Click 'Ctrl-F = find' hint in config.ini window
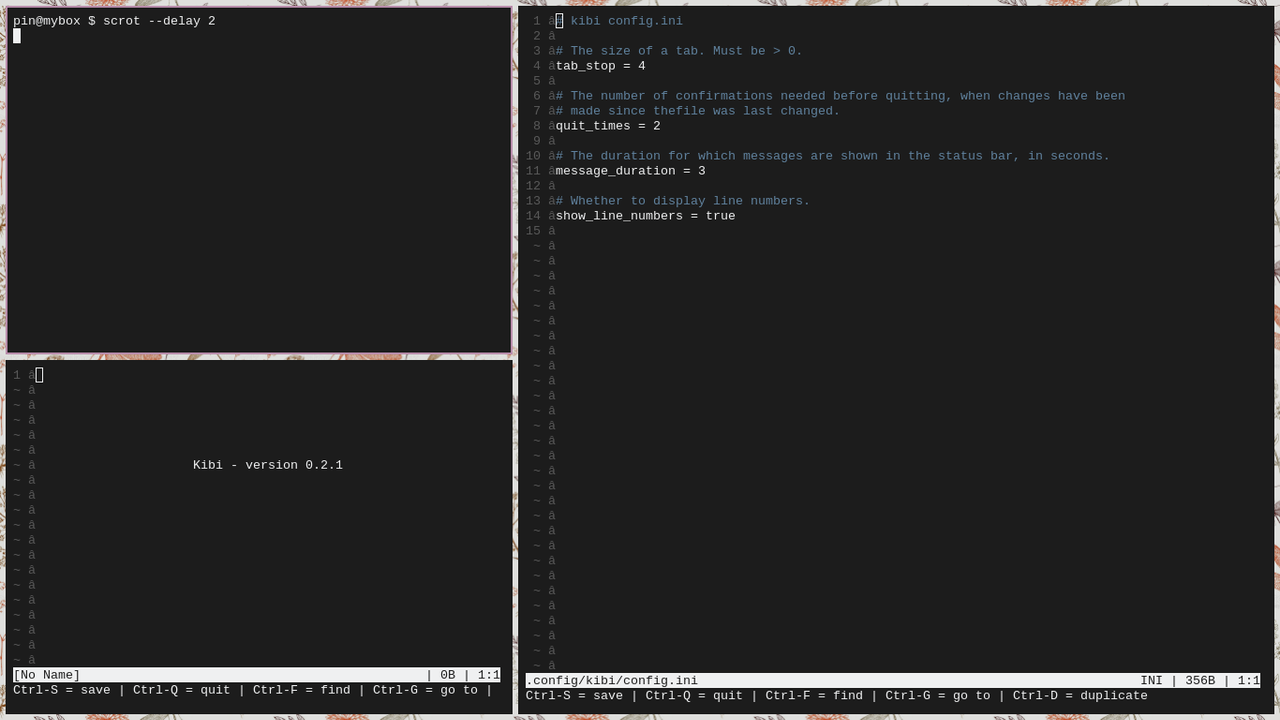The image size is (1280, 720). click(x=814, y=696)
